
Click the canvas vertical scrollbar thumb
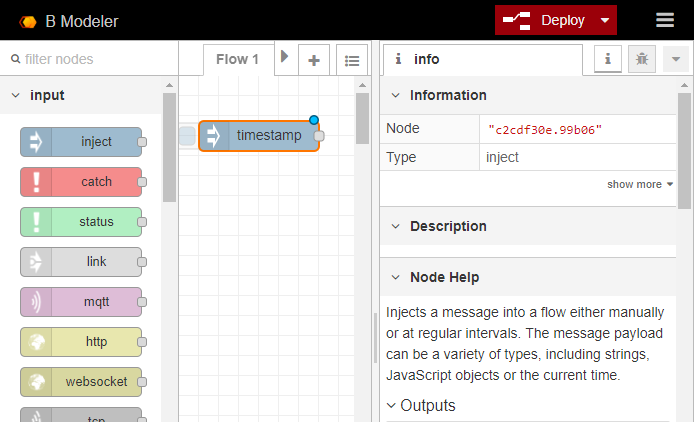point(362,118)
